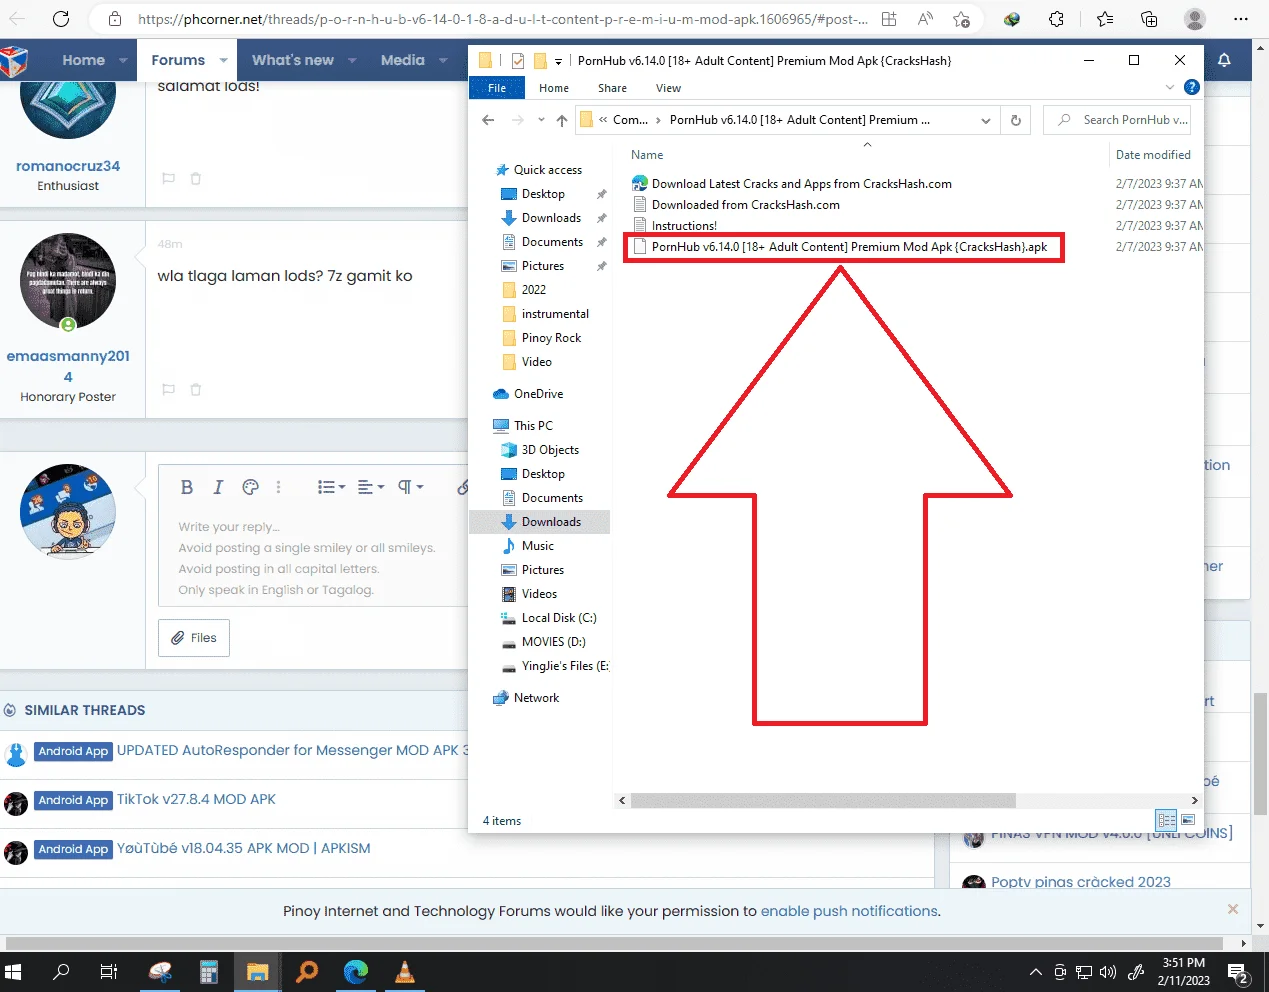Open the Explorer Share ribbon tab

(x=612, y=88)
